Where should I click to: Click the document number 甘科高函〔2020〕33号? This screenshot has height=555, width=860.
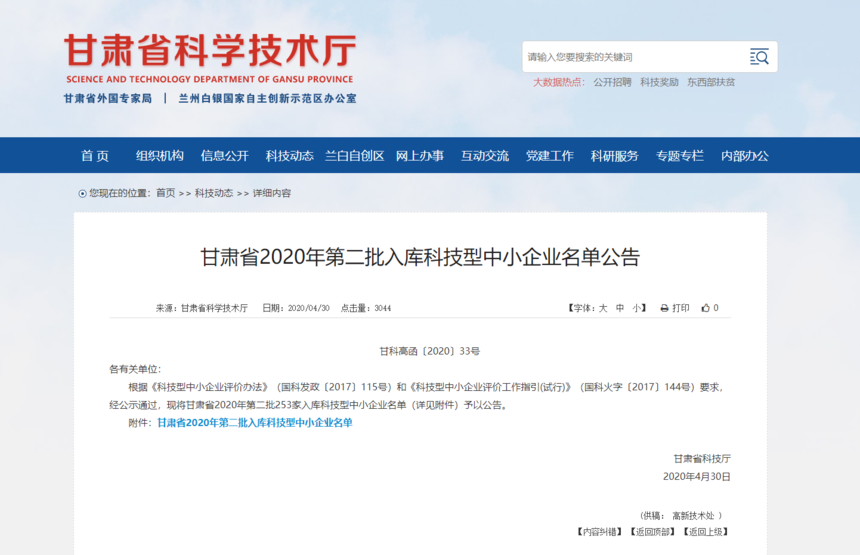coord(429,351)
